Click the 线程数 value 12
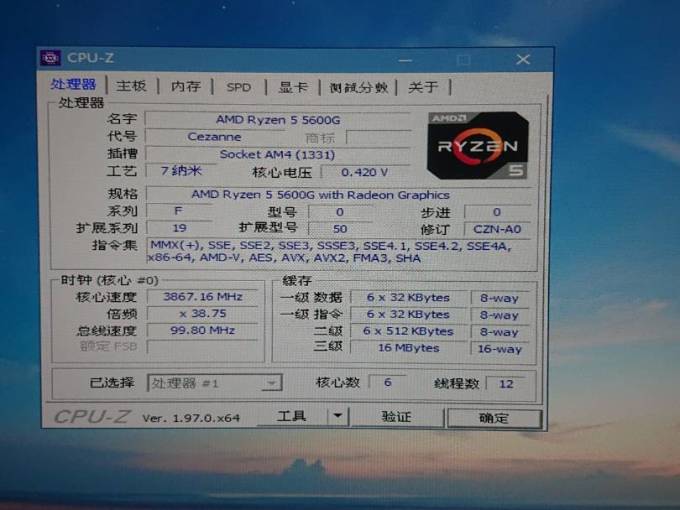Screen dimensions: 680x510 tap(506, 384)
